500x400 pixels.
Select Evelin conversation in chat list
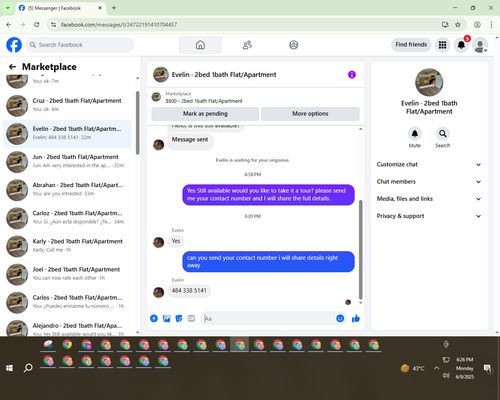(68, 134)
